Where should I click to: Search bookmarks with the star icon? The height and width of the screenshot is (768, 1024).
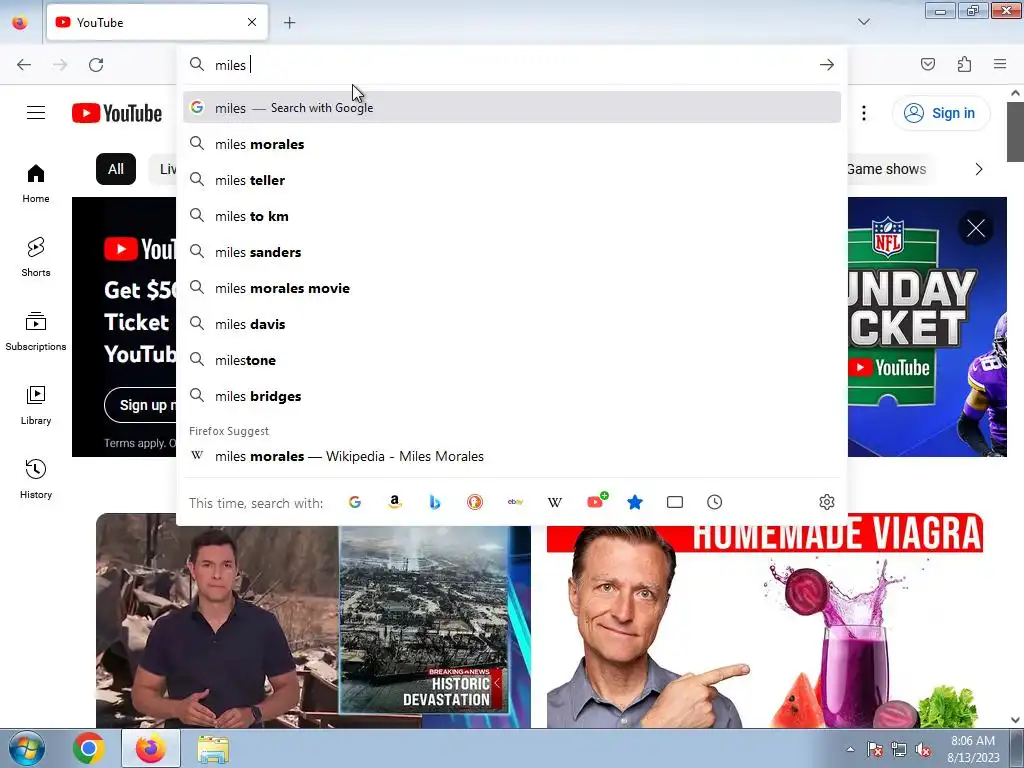(635, 502)
